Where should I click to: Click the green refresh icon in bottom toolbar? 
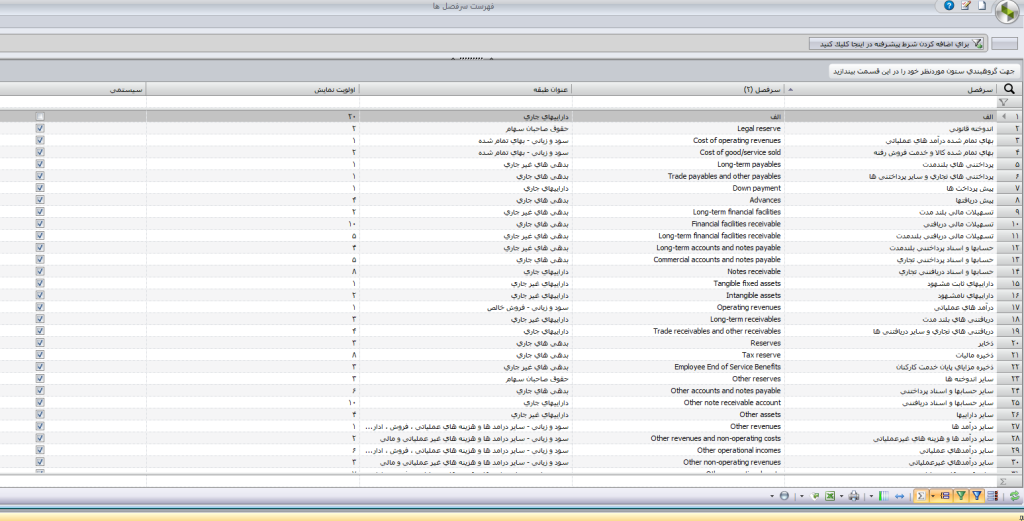1014,496
